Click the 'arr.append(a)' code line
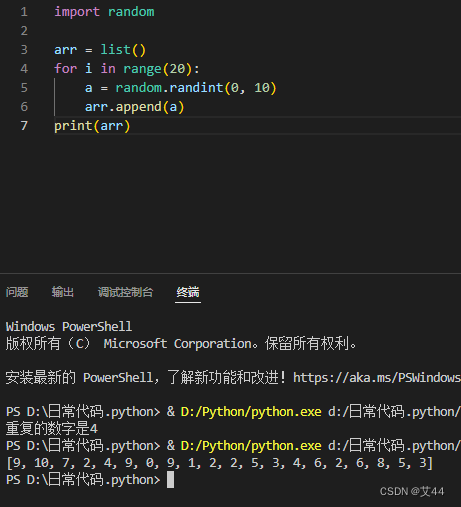 pyautogui.click(x=134, y=107)
